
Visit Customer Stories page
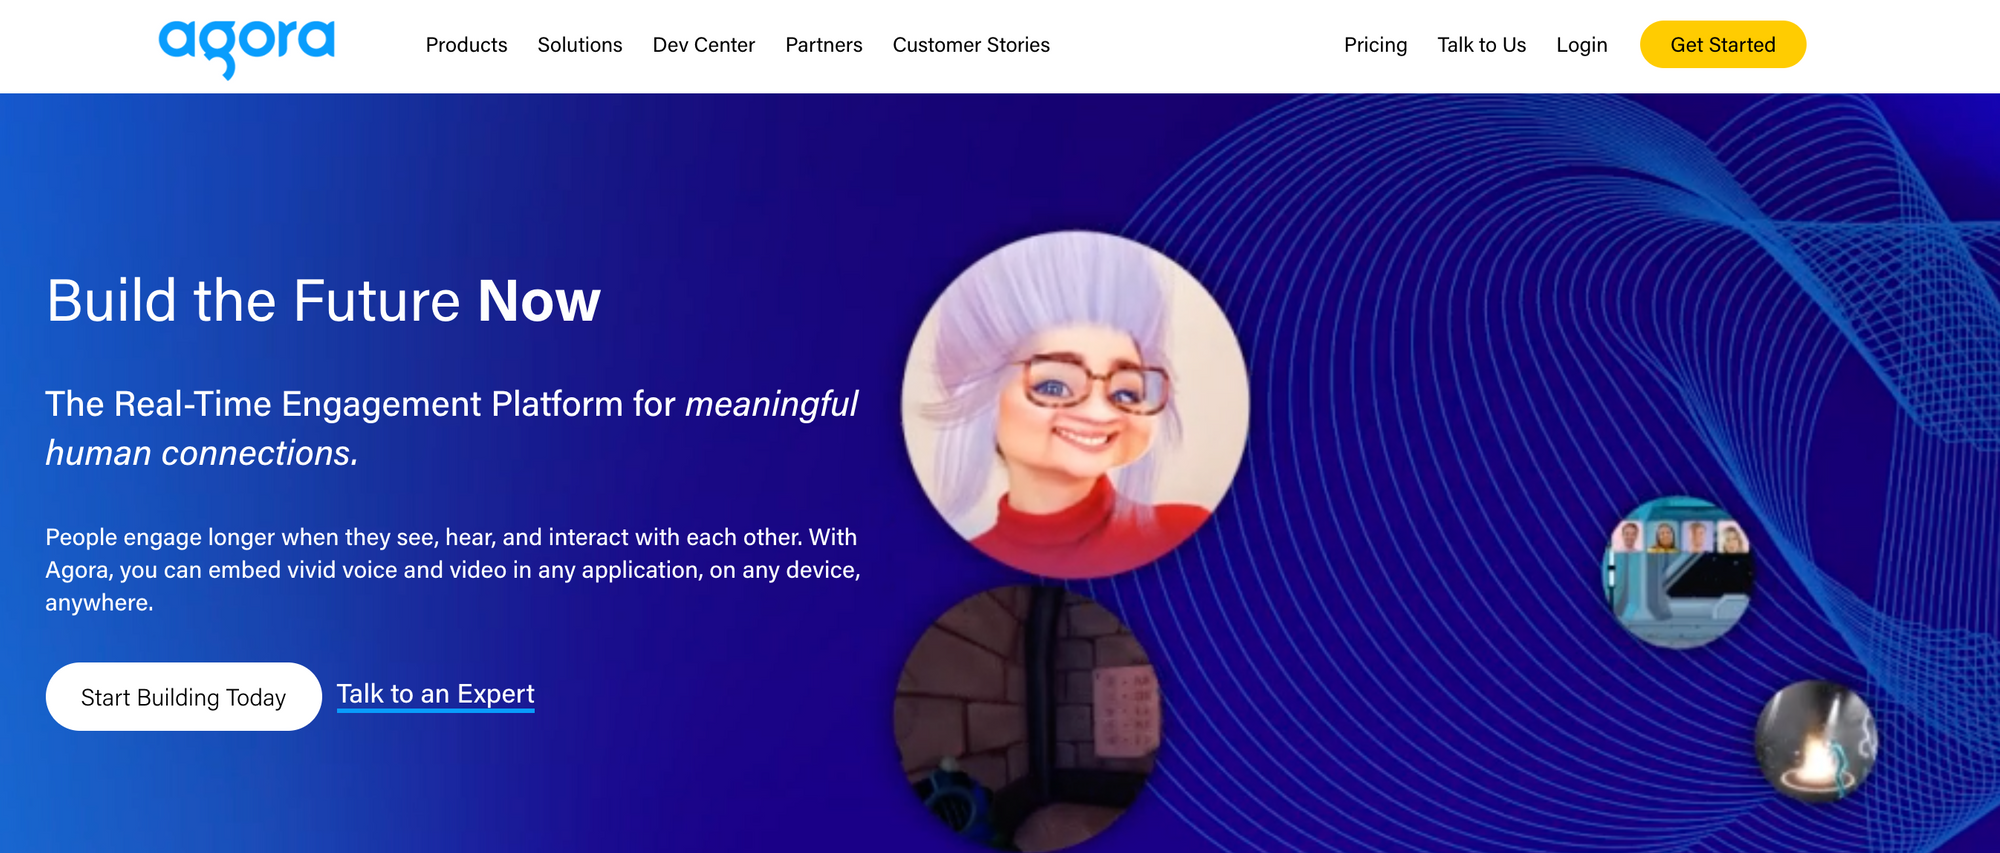971,45
